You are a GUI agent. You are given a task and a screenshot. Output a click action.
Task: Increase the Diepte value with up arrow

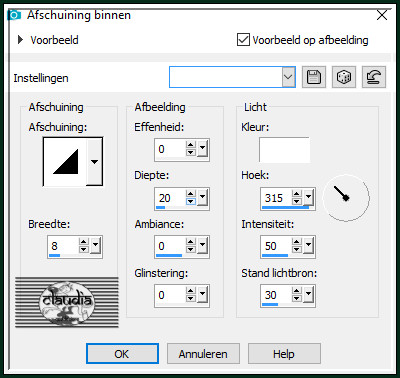pyautogui.click(x=191, y=193)
